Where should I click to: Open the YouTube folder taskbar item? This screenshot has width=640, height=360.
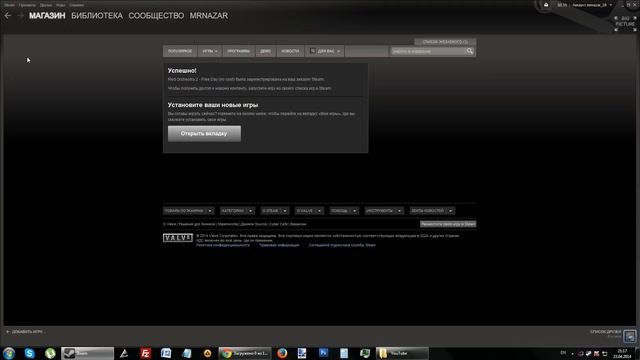tap(402, 353)
